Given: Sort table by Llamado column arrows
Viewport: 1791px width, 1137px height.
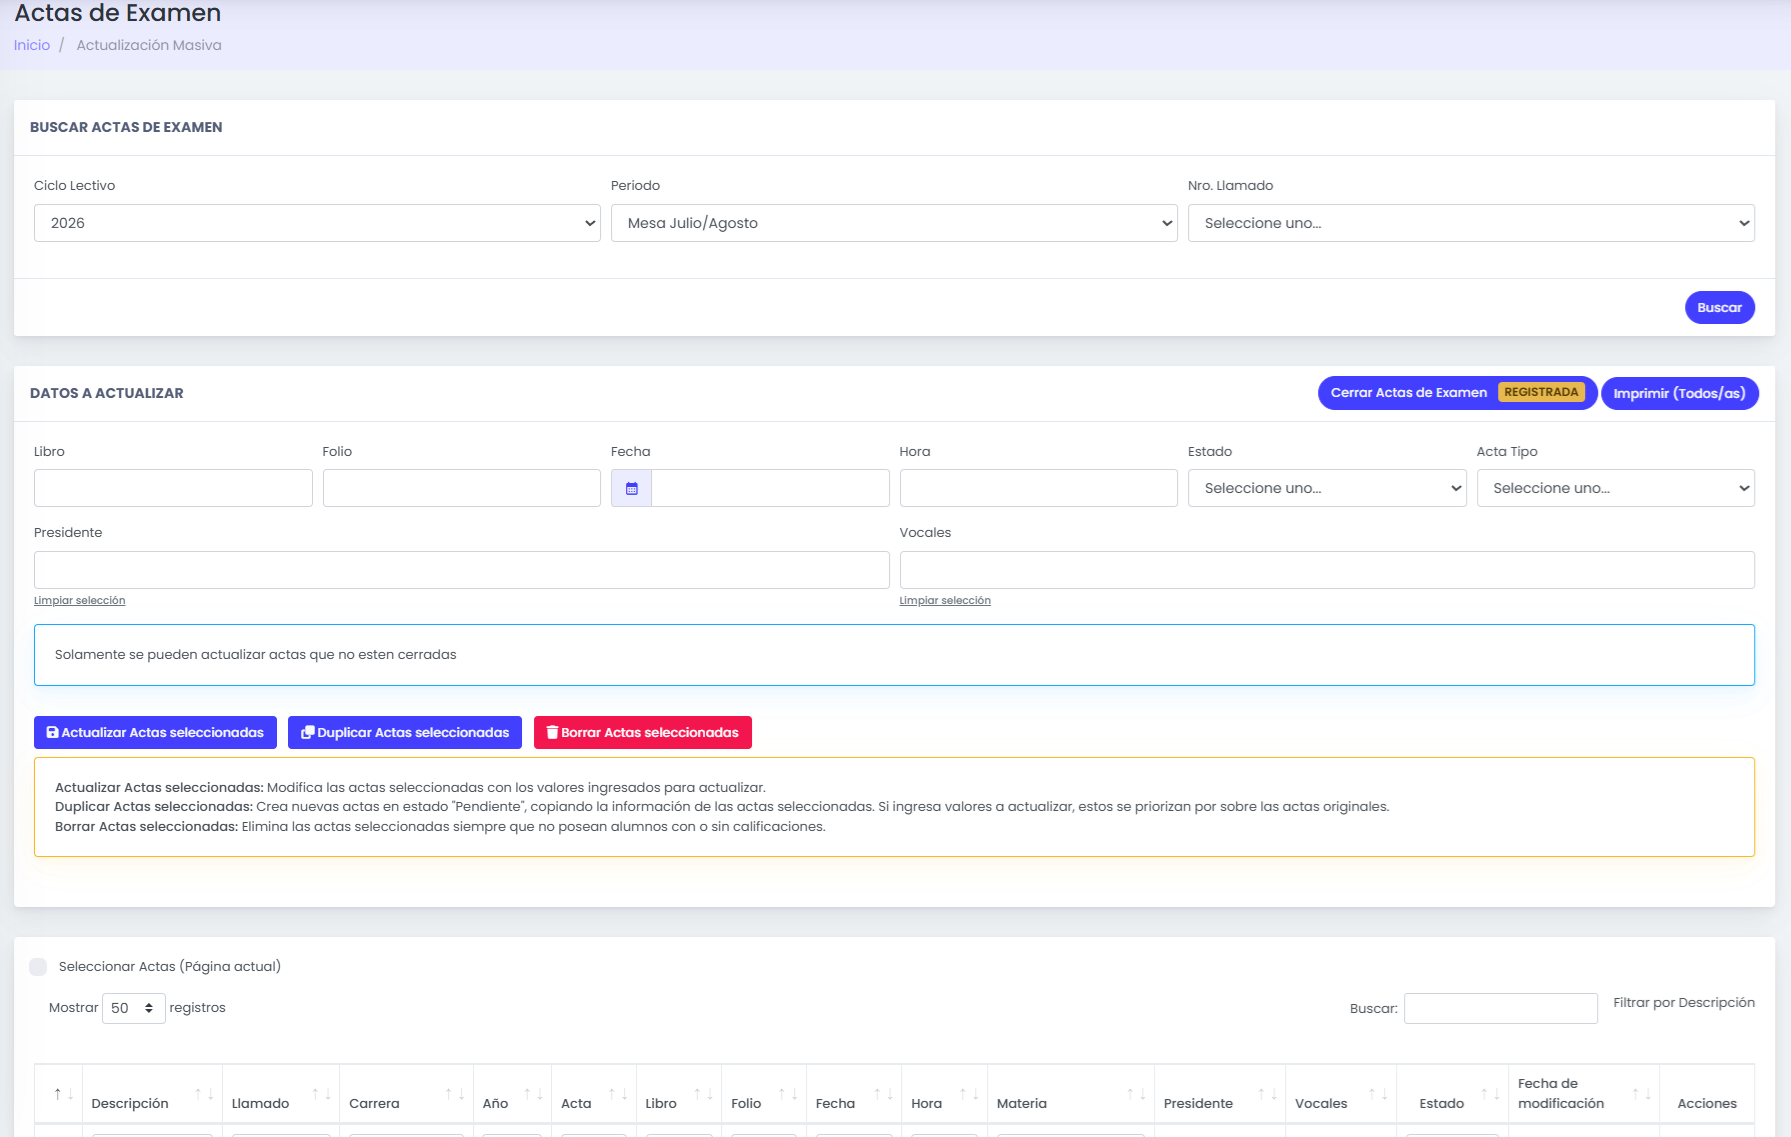Looking at the screenshot, I should point(321,1094).
